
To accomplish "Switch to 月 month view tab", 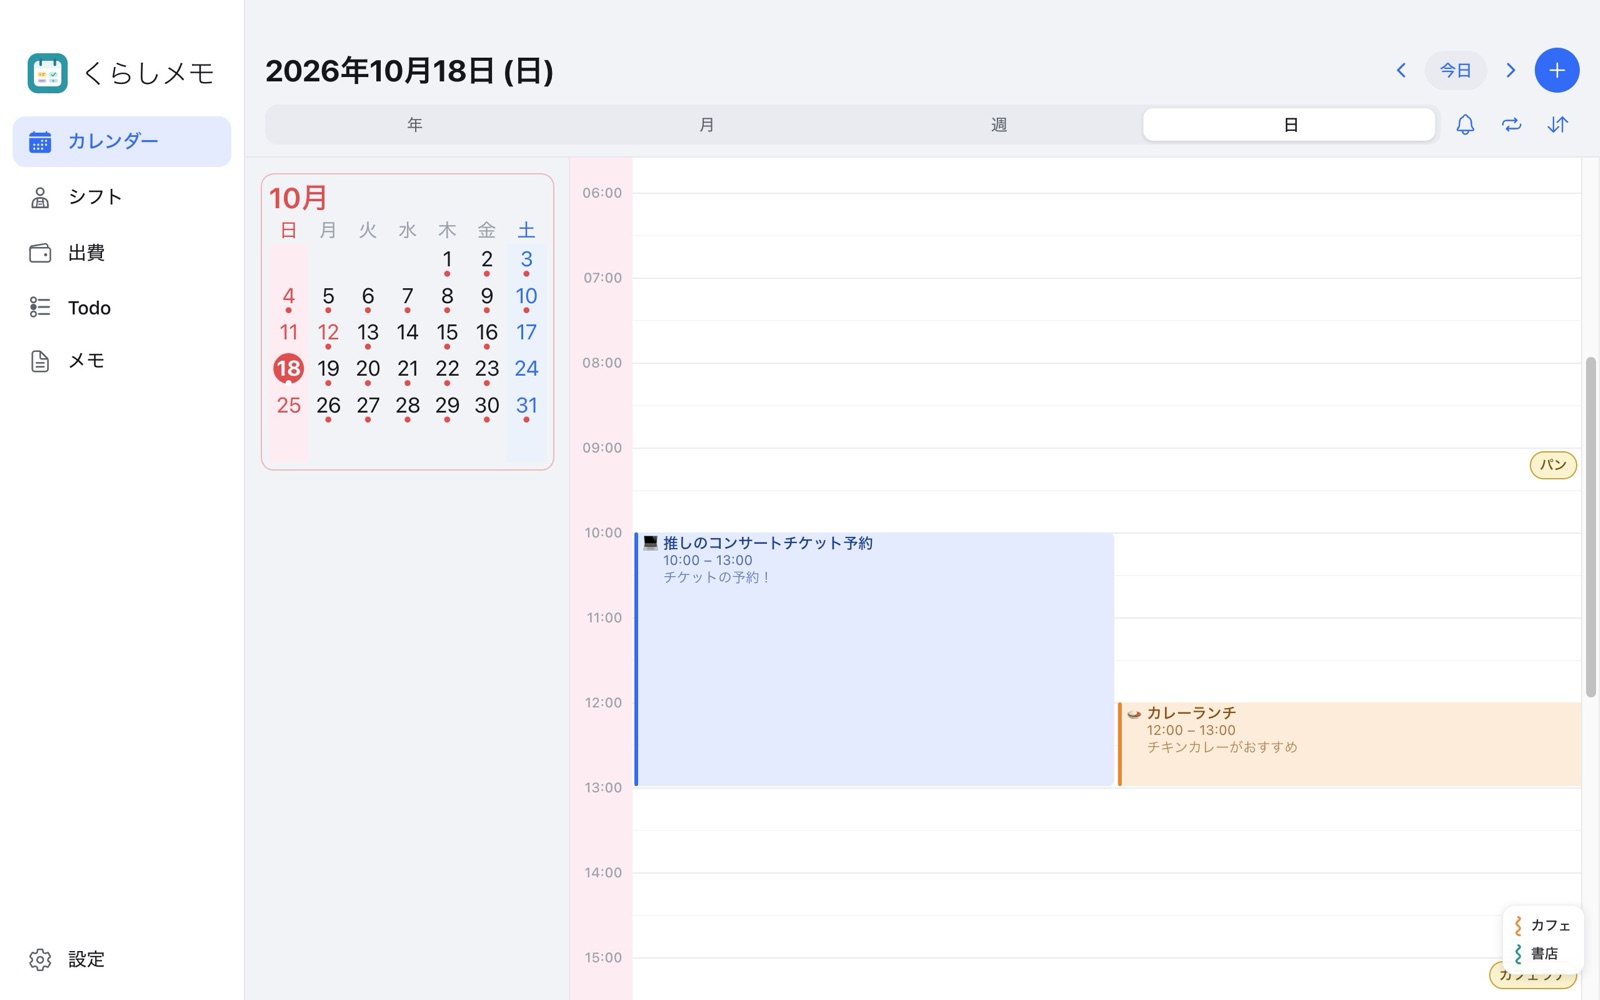I will tap(706, 125).
